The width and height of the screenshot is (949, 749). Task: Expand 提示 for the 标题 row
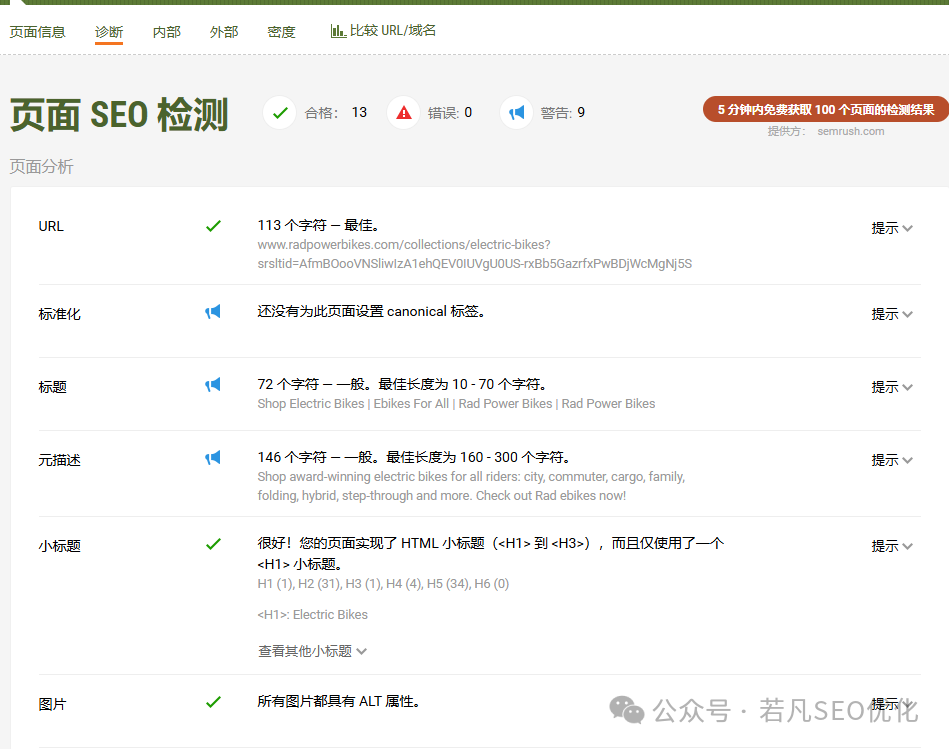click(x=892, y=387)
